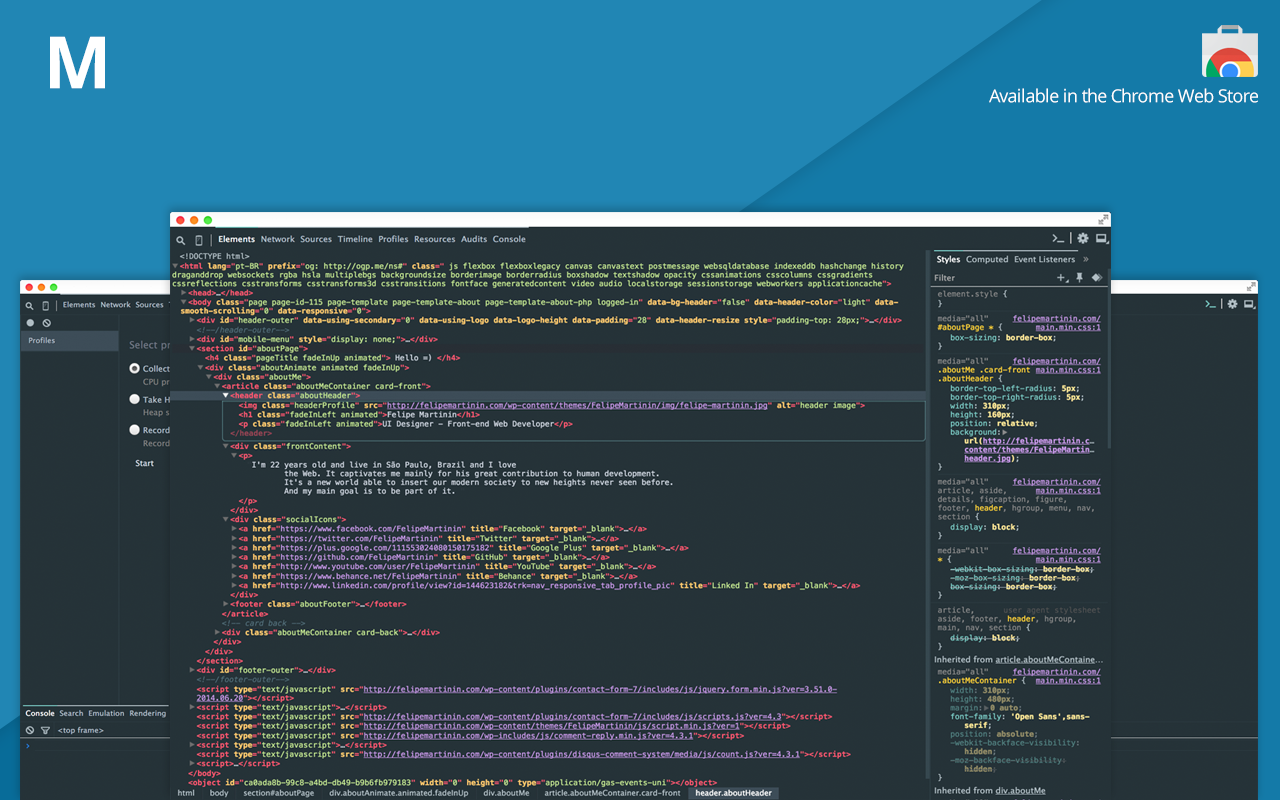Viewport: 1280px width, 800px height.
Task: Click the animations diamond icon in Styles
Action: coord(1096,278)
